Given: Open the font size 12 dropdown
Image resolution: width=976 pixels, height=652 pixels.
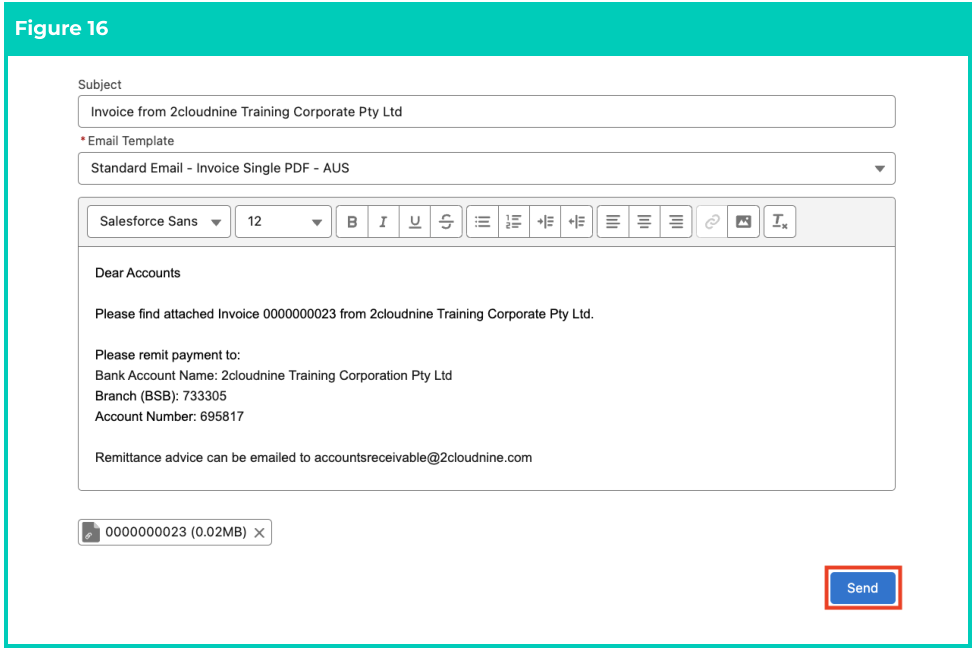Looking at the screenshot, I should point(283,222).
